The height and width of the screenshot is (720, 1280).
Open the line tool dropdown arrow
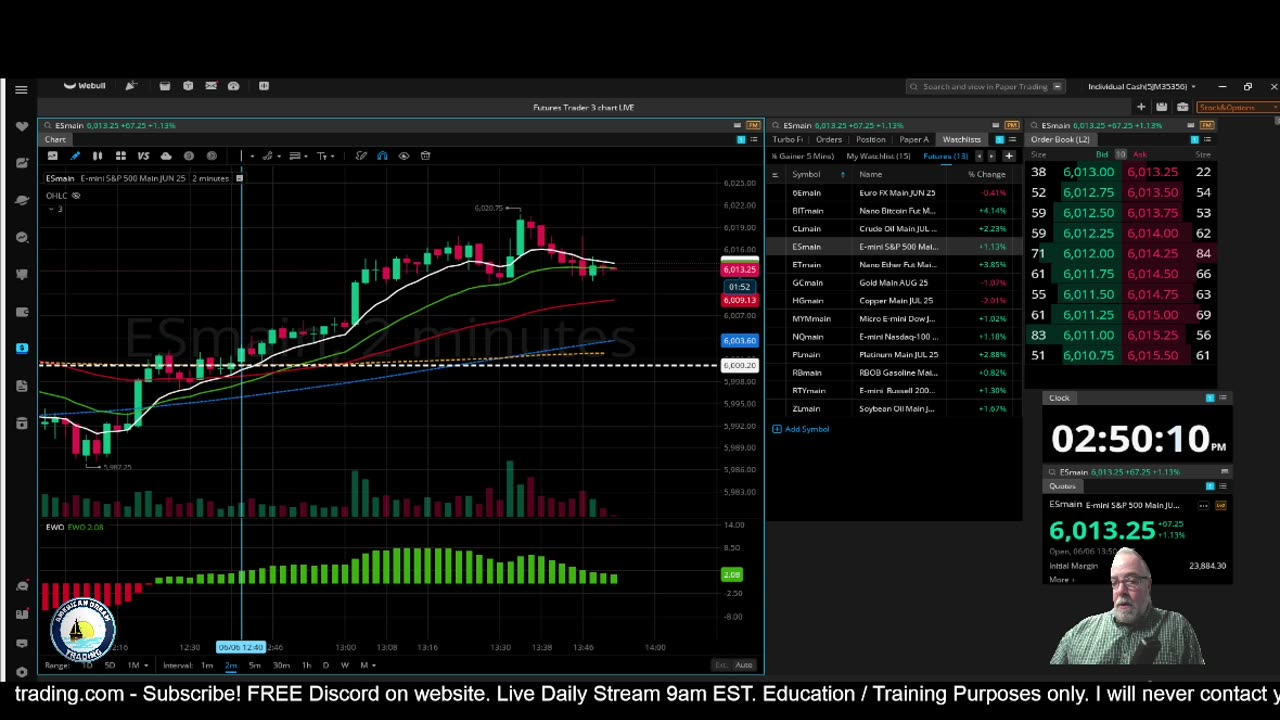pyautogui.click(x=252, y=156)
